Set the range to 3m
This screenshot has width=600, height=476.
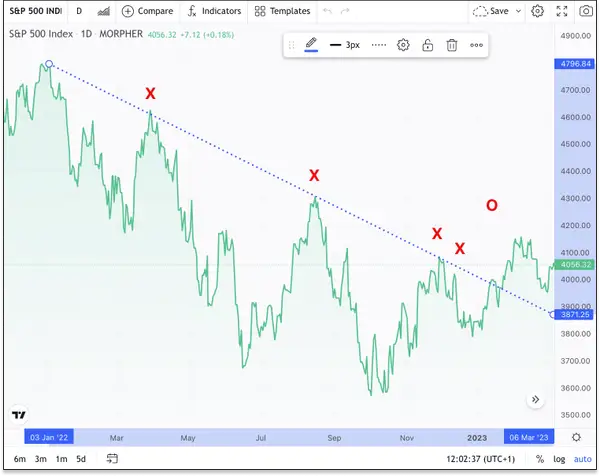[41, 459]
